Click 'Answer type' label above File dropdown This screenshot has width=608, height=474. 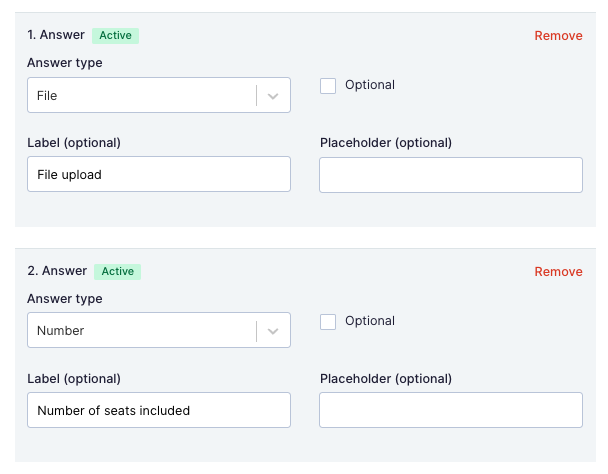point(65,63)
